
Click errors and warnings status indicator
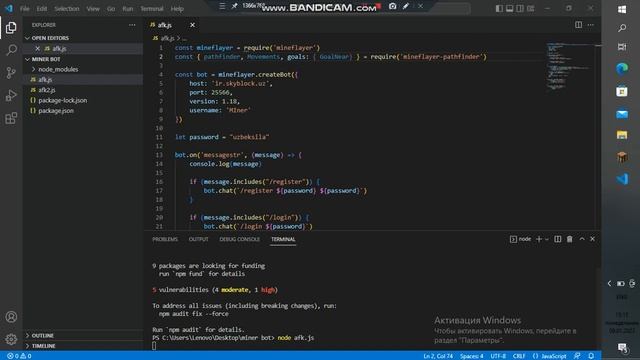(x=19, y=356)
